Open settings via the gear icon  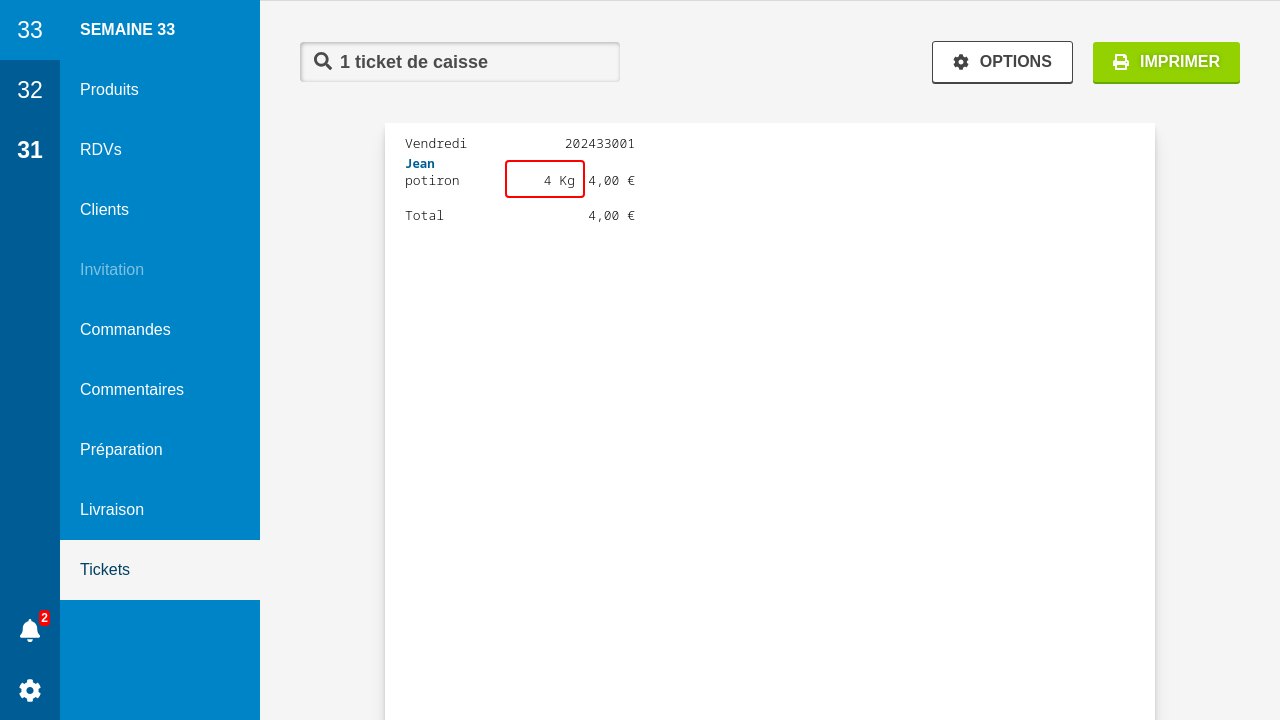point(30,690)
